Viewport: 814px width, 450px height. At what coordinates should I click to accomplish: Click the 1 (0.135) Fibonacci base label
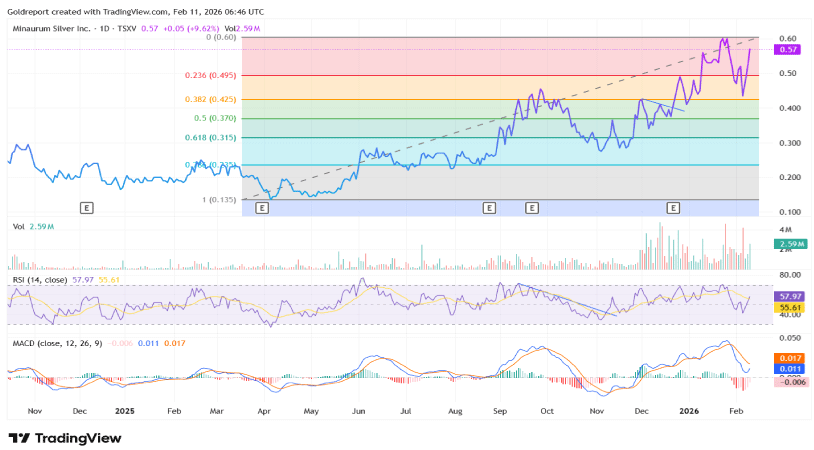click(x=218, y=199)
